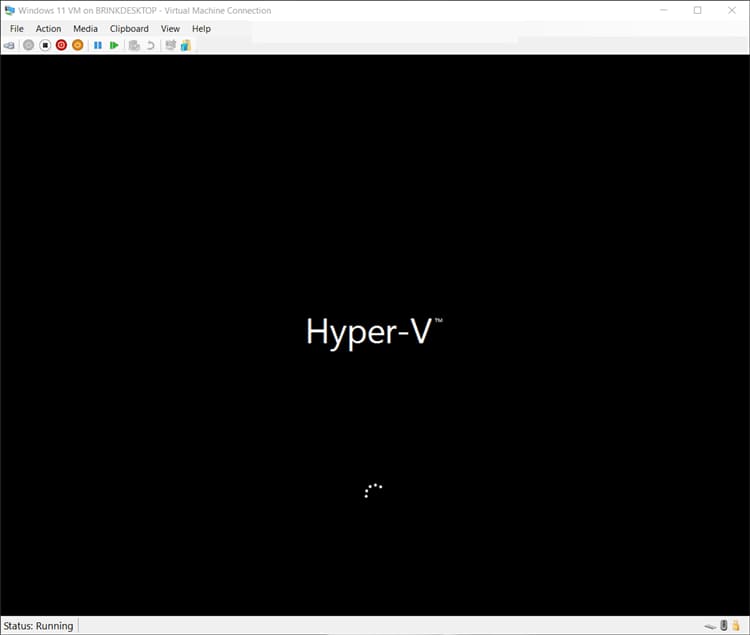
Task: Open the Clipboard menu
Action: (129, 29)
